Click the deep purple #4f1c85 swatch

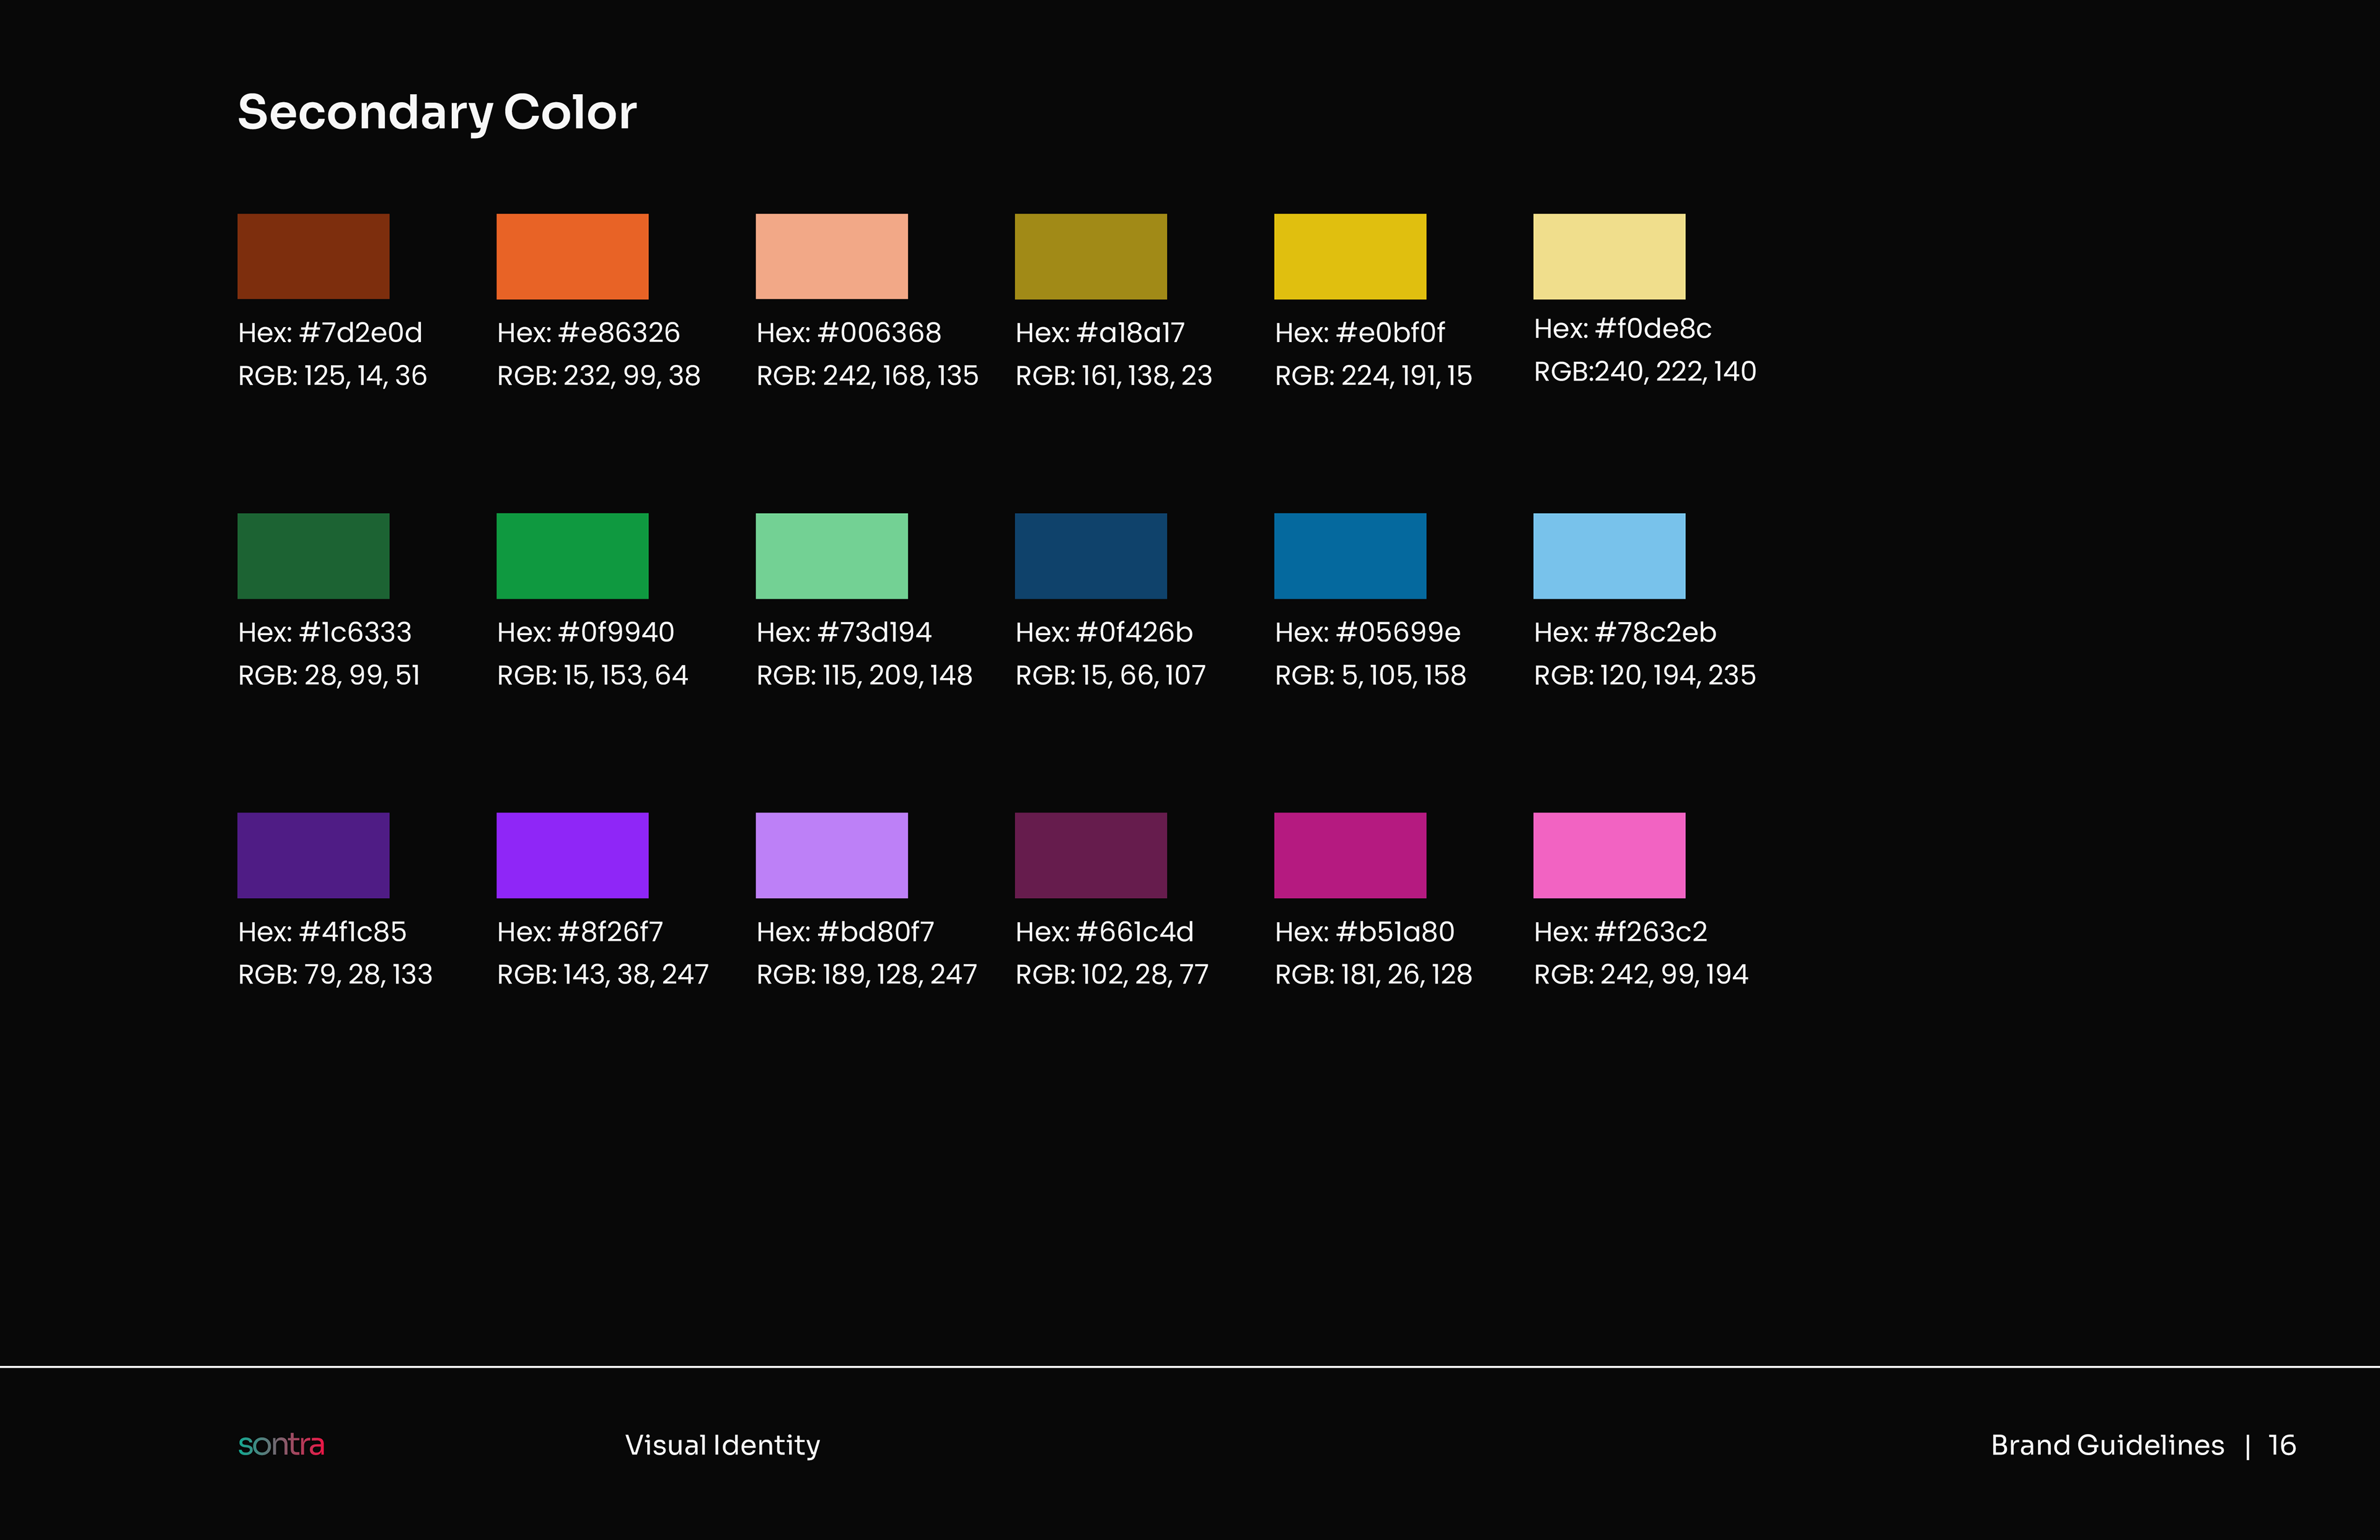pyautogui.click(x=313, y=855)
